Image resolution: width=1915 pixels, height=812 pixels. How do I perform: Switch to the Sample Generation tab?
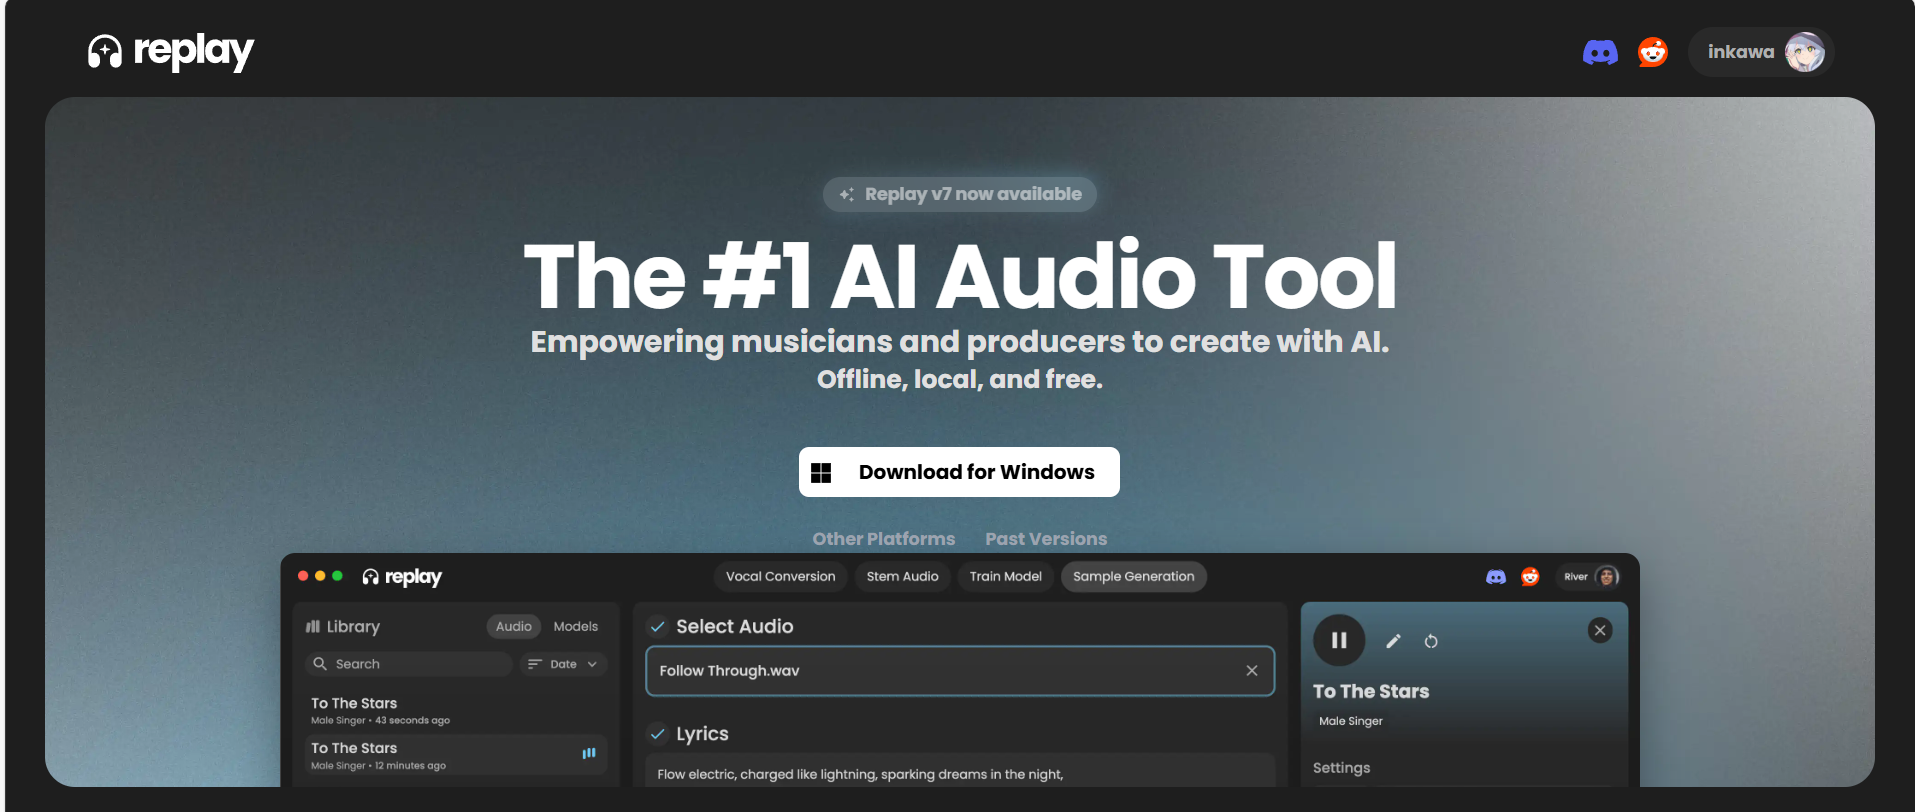[x=1133, y=577]
